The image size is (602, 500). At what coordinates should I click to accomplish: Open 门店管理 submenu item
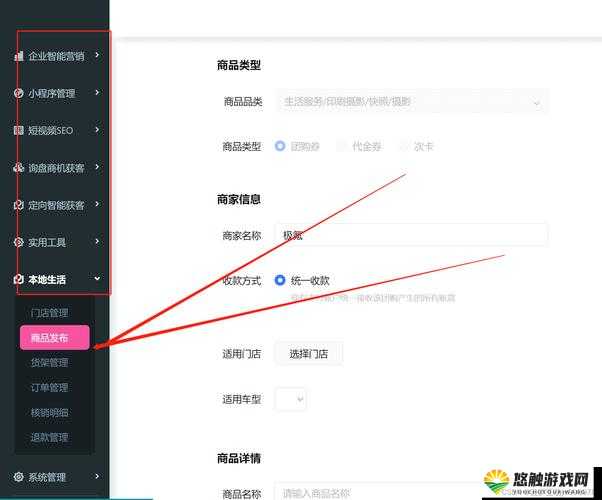coord(49,313)
